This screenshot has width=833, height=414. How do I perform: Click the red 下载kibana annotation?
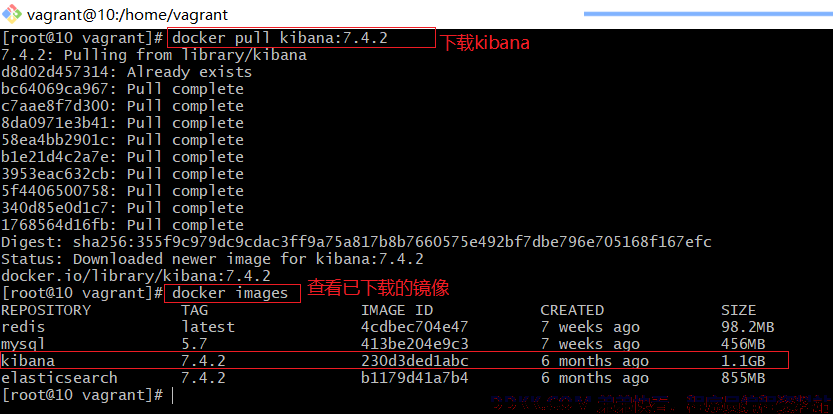click(486, 43)
